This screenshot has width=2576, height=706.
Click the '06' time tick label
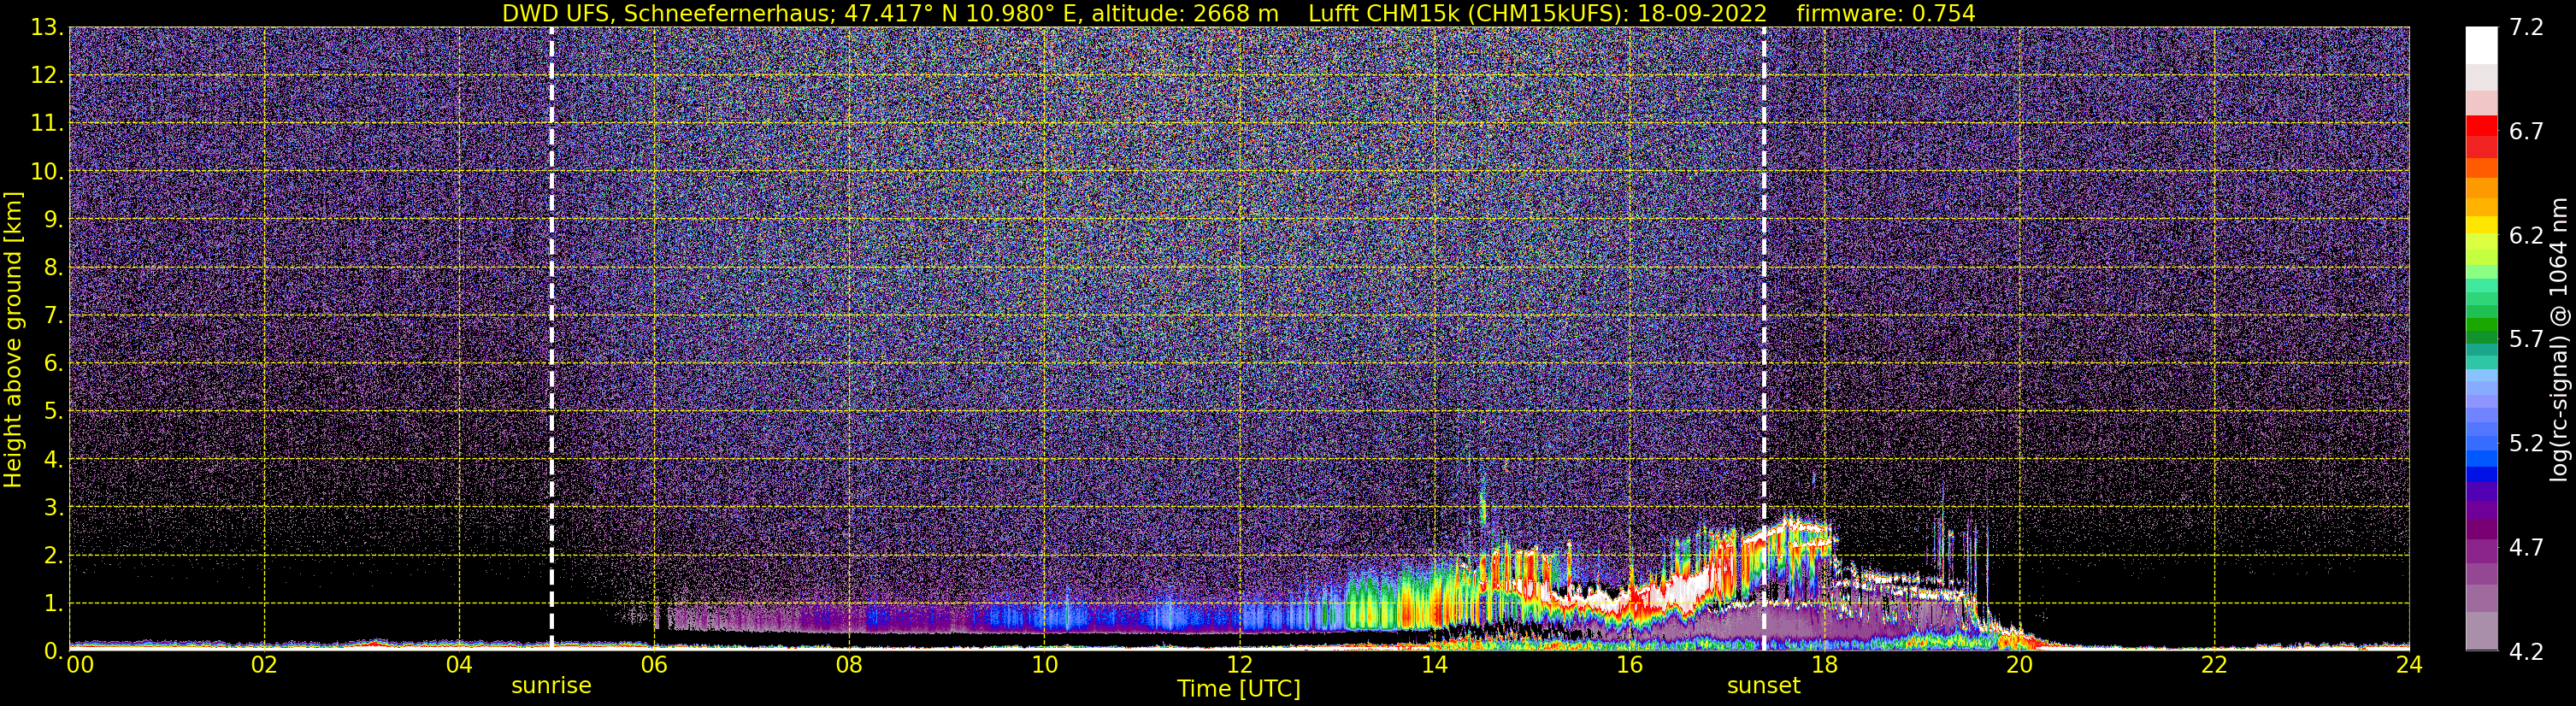tap(654, 665)
